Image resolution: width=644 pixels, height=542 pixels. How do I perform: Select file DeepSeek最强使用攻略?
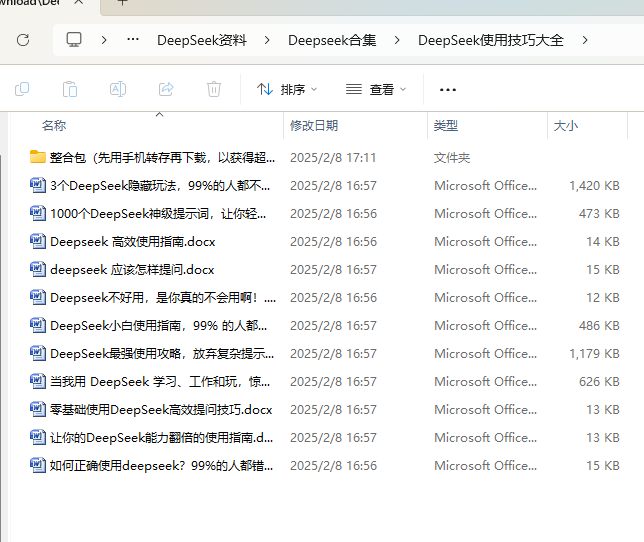(x=162, y=354)
